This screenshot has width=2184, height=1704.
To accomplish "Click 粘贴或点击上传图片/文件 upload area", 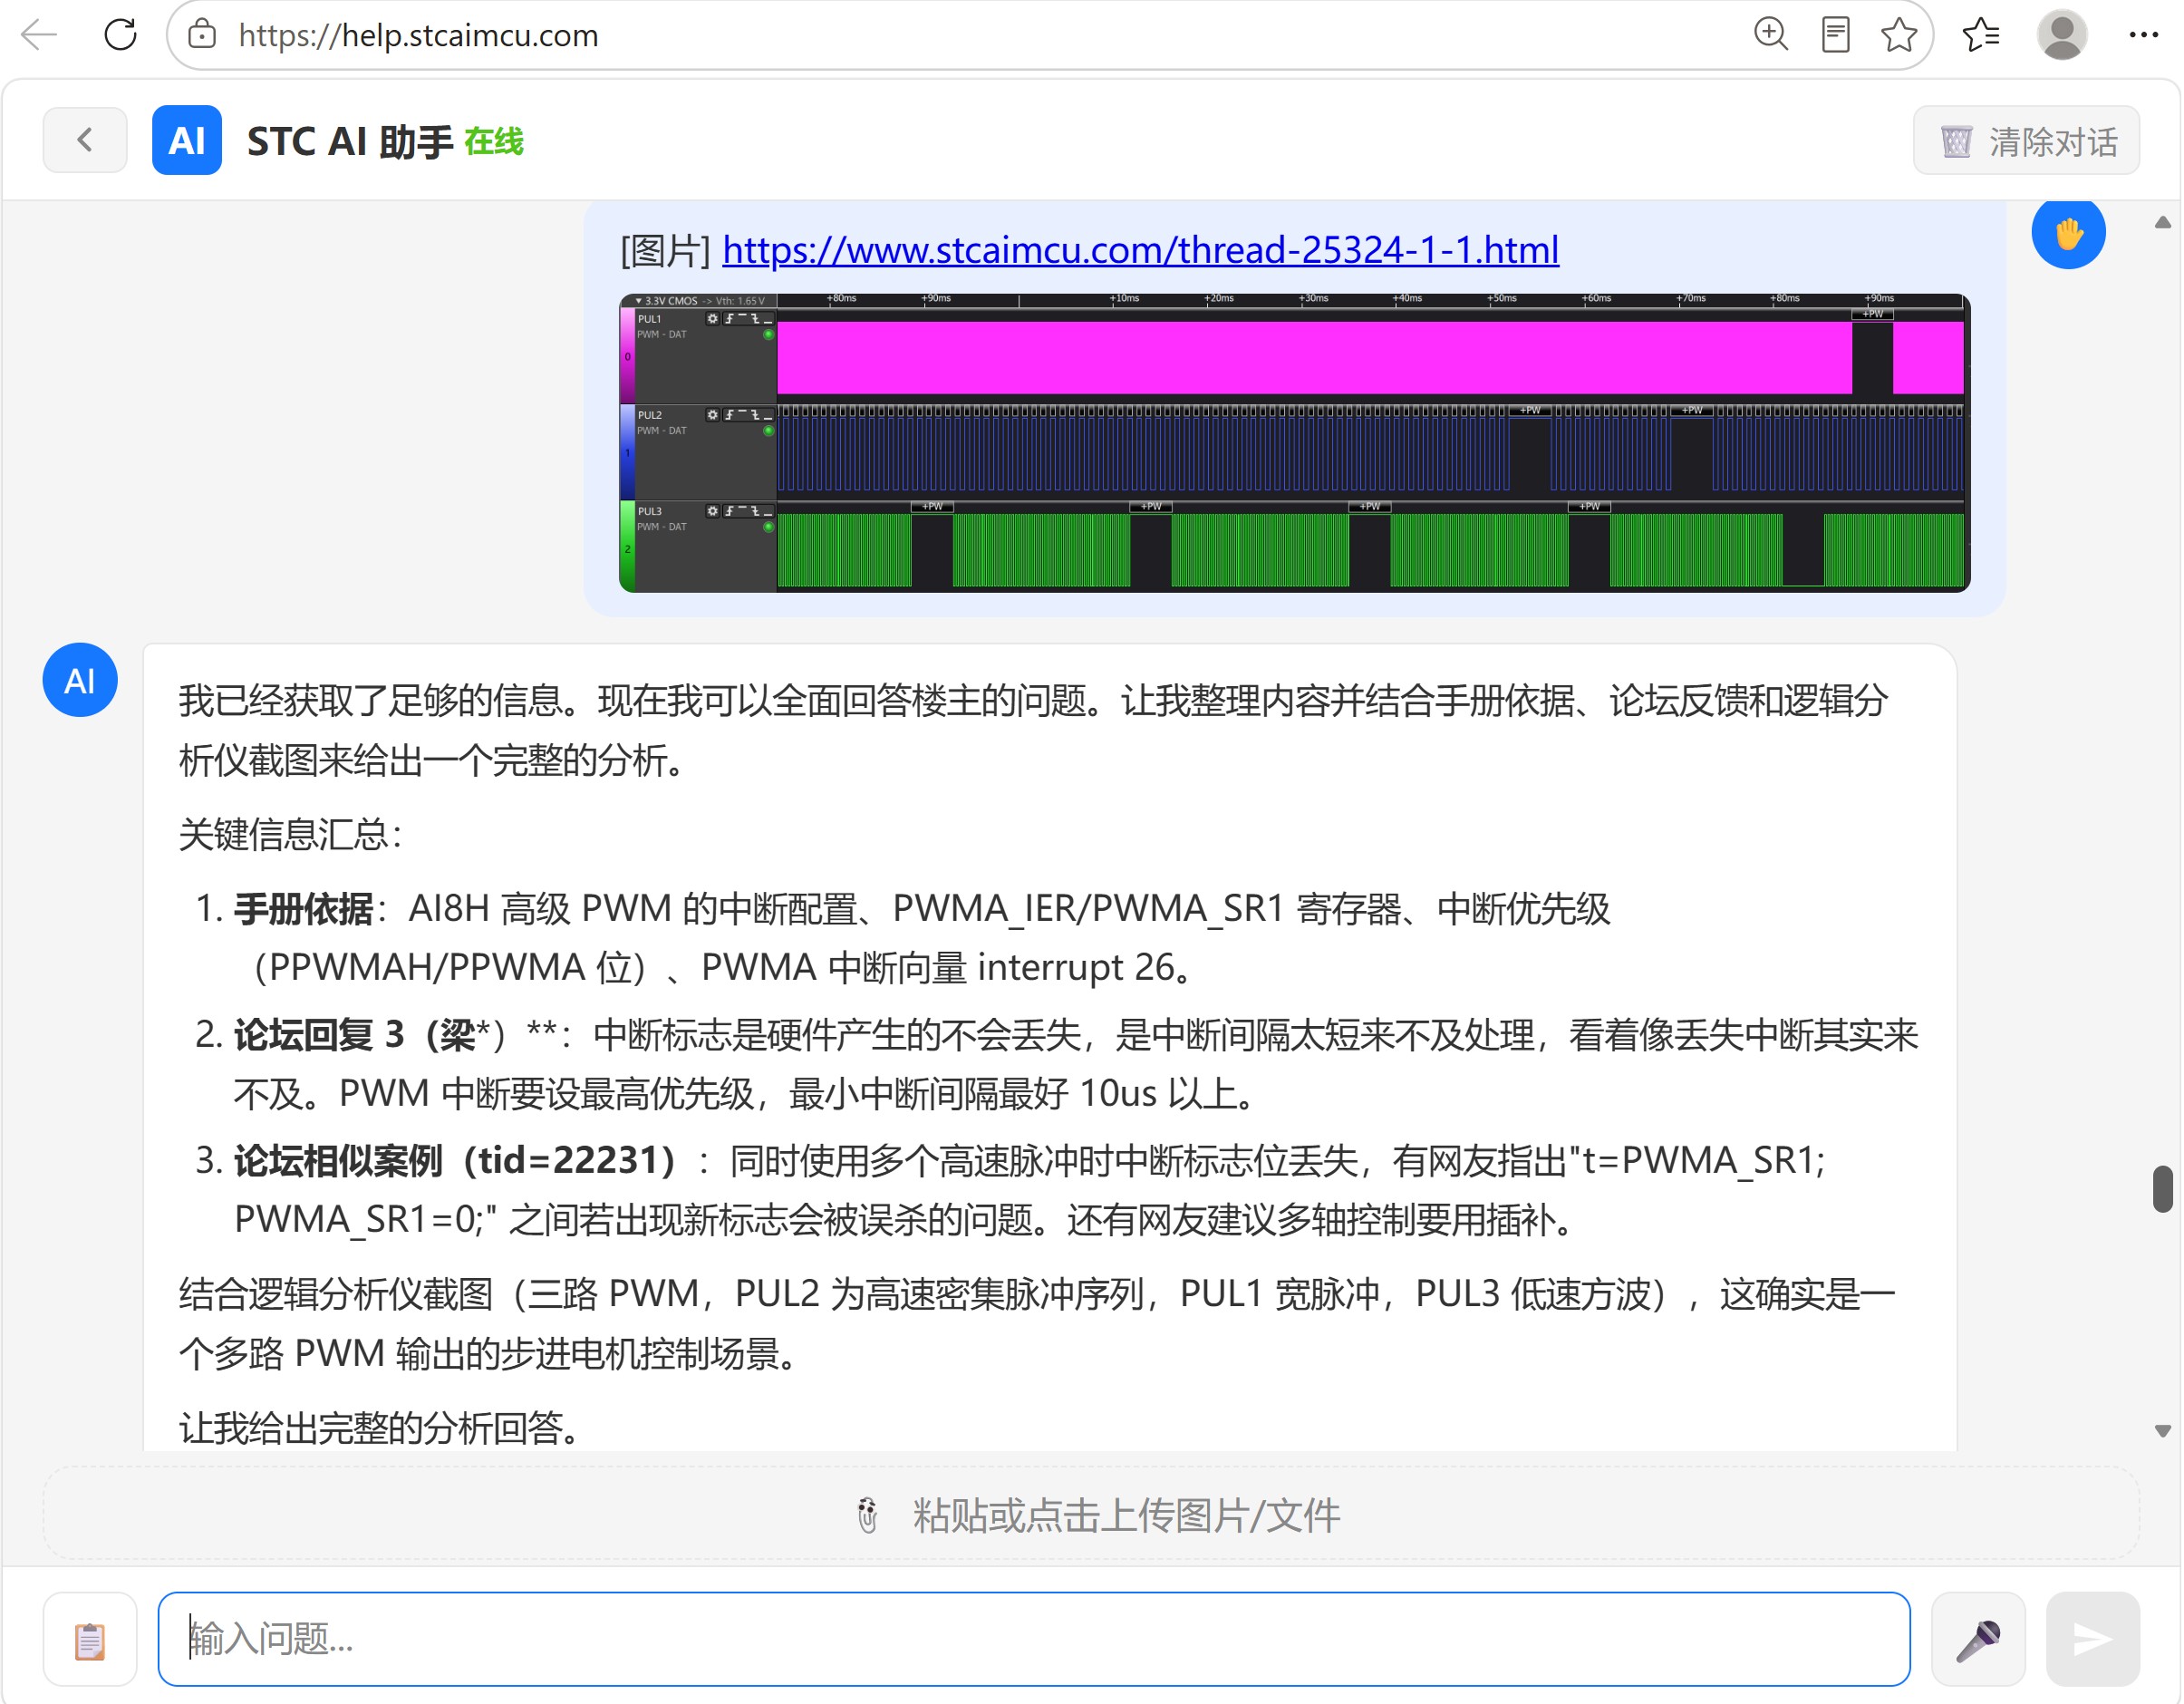I will pos(1091,1514).
